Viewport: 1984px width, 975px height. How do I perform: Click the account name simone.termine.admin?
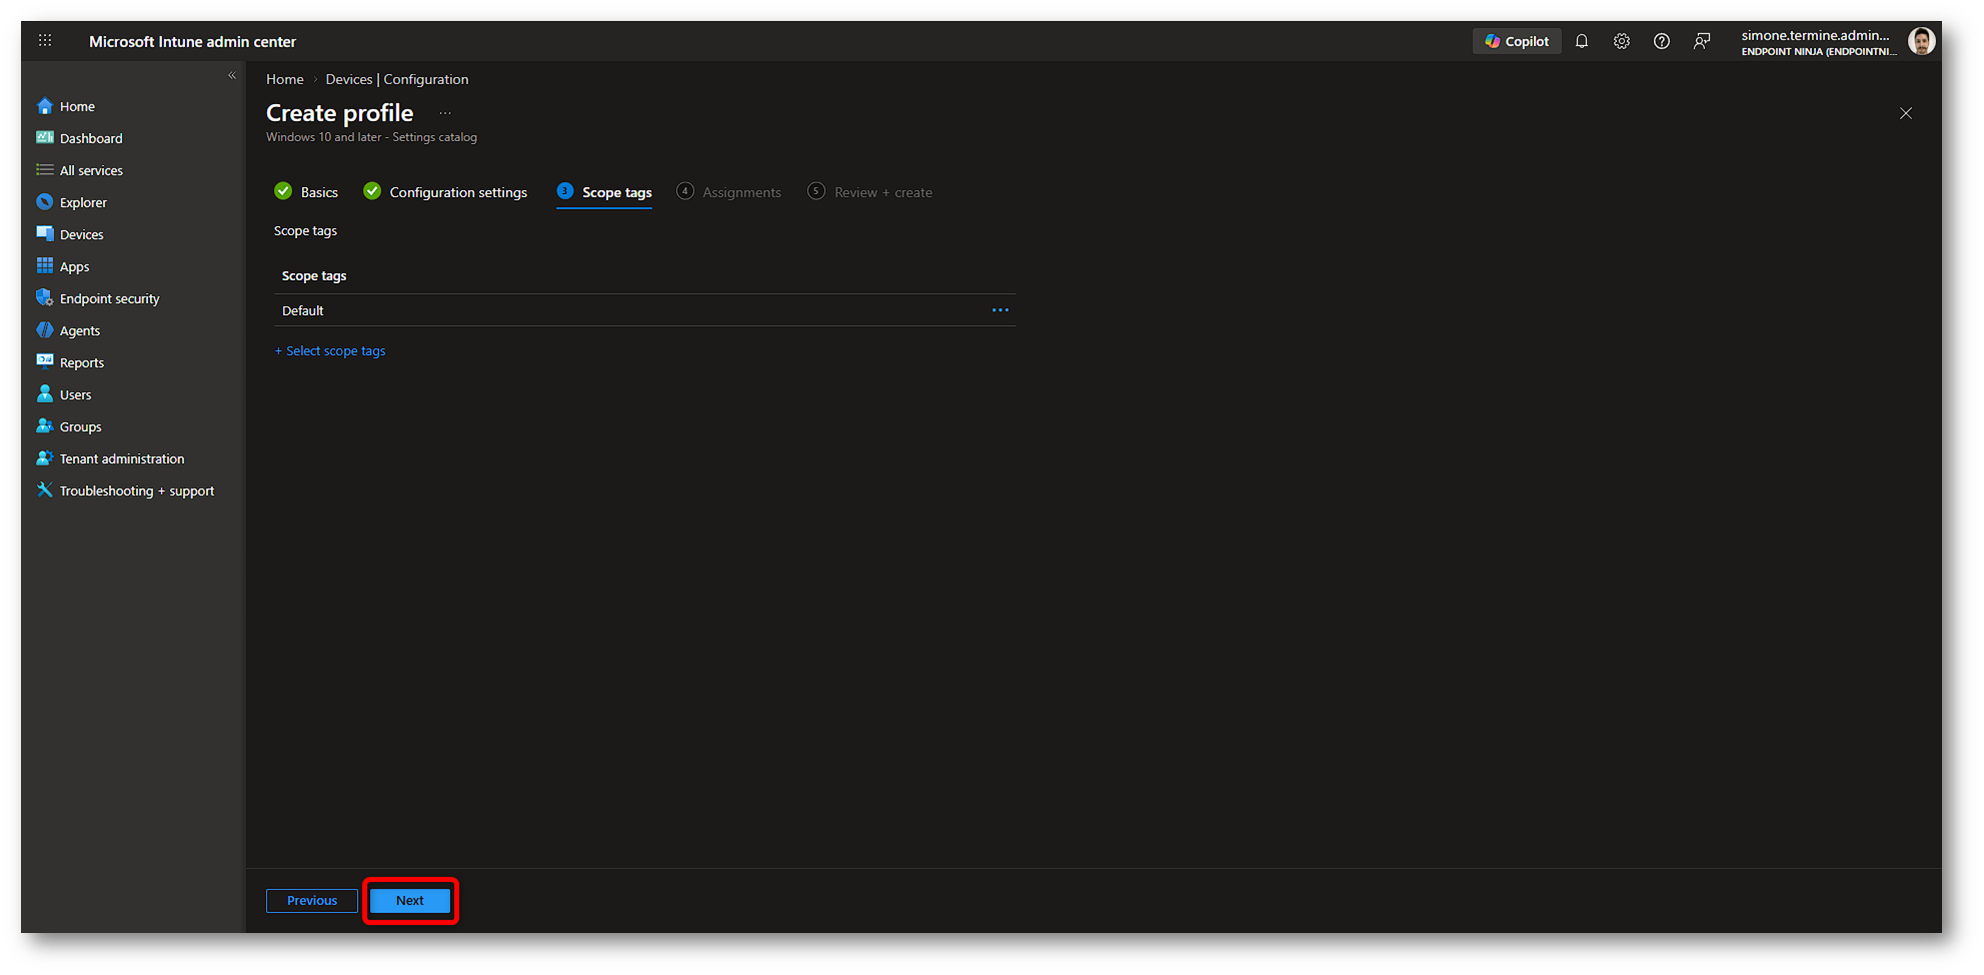pos(1815,35)
